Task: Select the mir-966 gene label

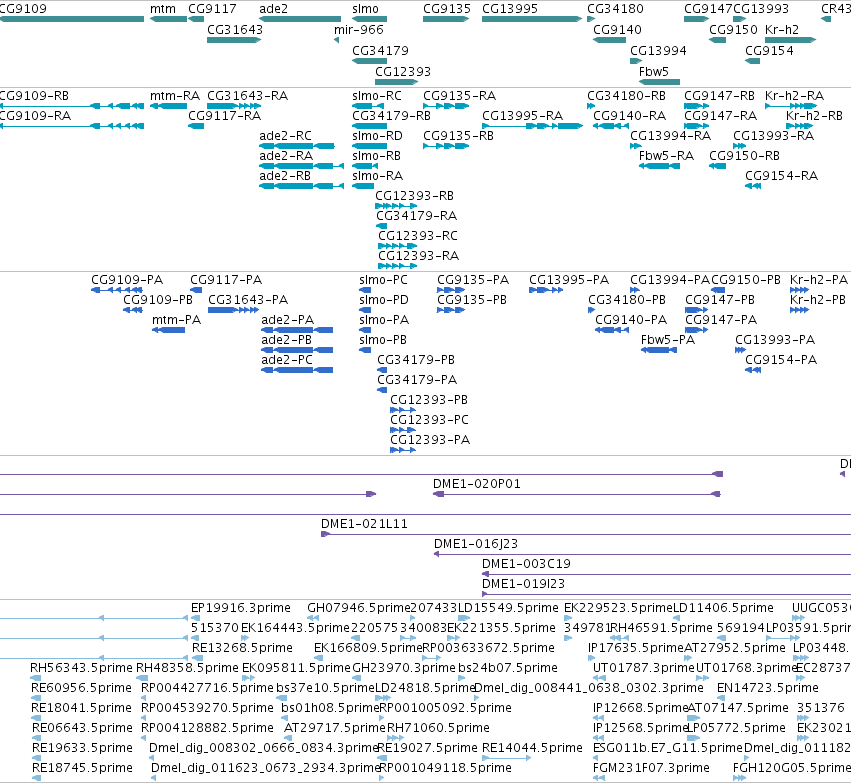Action: (x=358, y=29)
